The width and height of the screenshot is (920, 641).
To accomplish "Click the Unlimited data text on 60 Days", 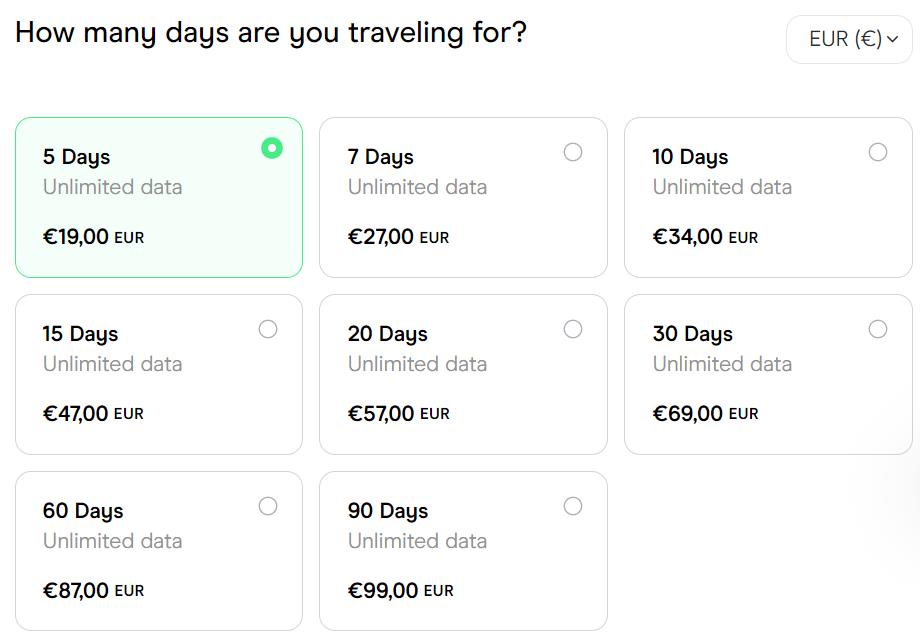I will click(x=112, y=541).
